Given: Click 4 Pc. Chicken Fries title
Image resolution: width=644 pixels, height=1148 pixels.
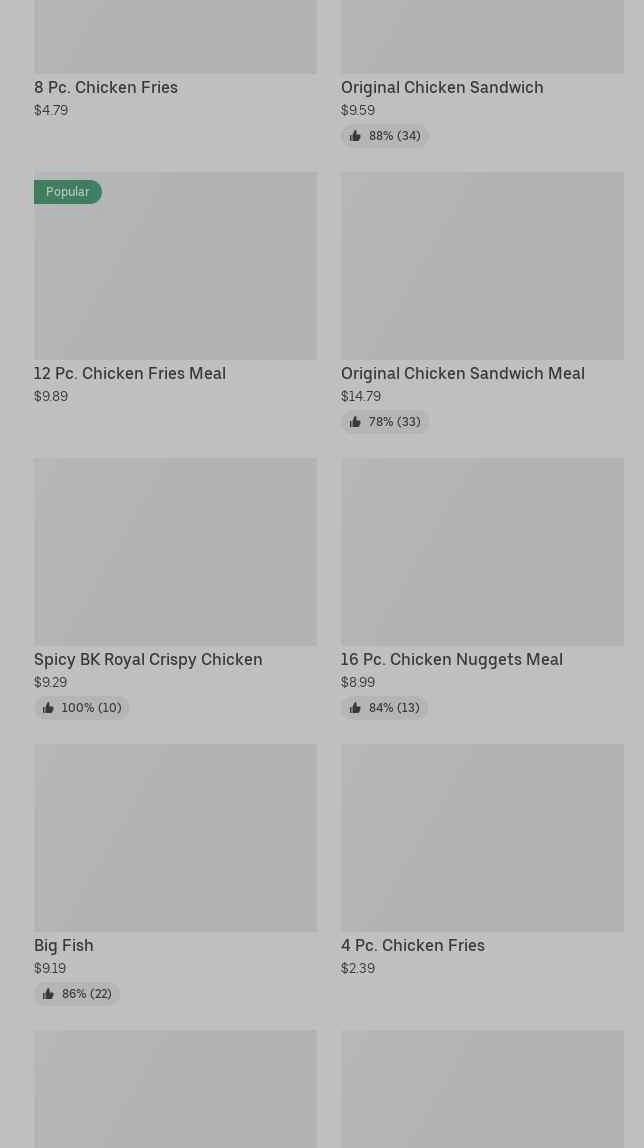Looking at the screenshot, I should point(413,945).
